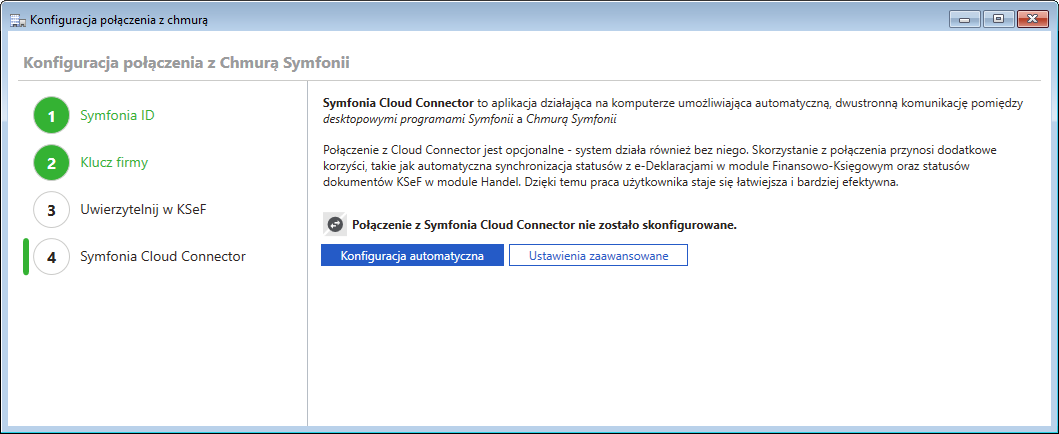This screenshot has height=434, width=1059.
Task: Click the step 4 circle for Cloud Connector
Action: click(51, 257)
